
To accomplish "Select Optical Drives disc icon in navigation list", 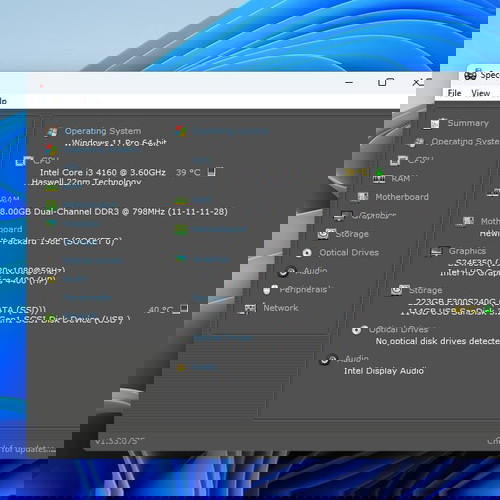I will 307,253.
